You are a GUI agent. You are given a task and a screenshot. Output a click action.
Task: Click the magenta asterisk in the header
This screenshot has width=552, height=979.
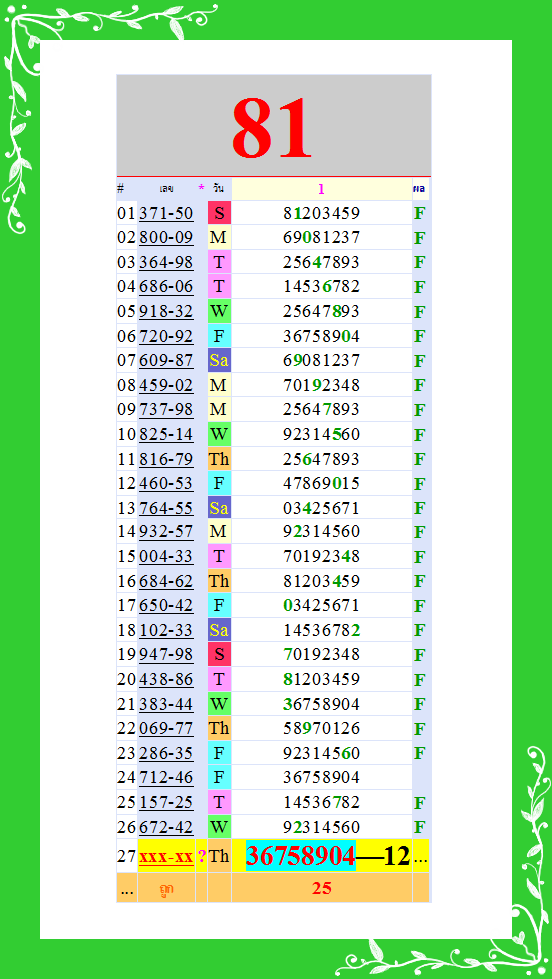tap(201, 189)
